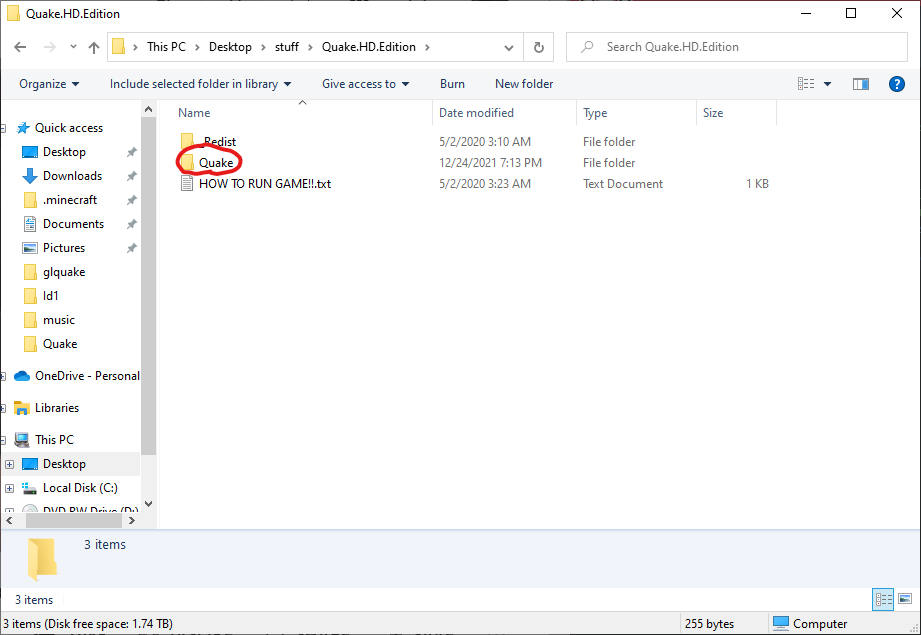
Task: Expand the chevron after This PC breadcrumb
Action: point(197,47)
